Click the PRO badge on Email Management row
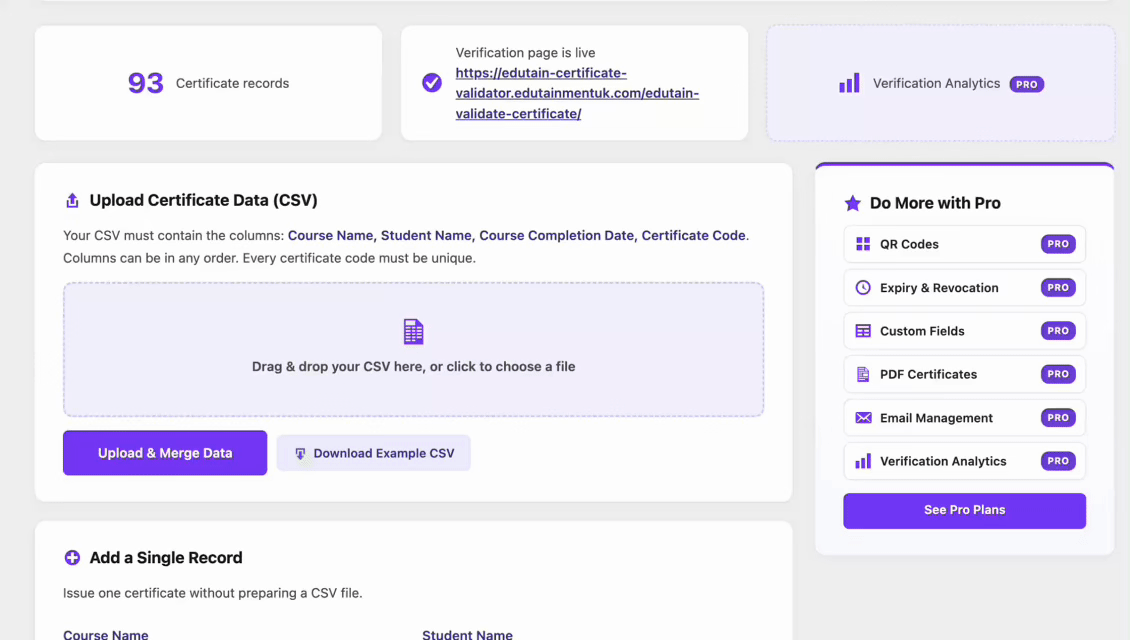 coord(1058,418)
